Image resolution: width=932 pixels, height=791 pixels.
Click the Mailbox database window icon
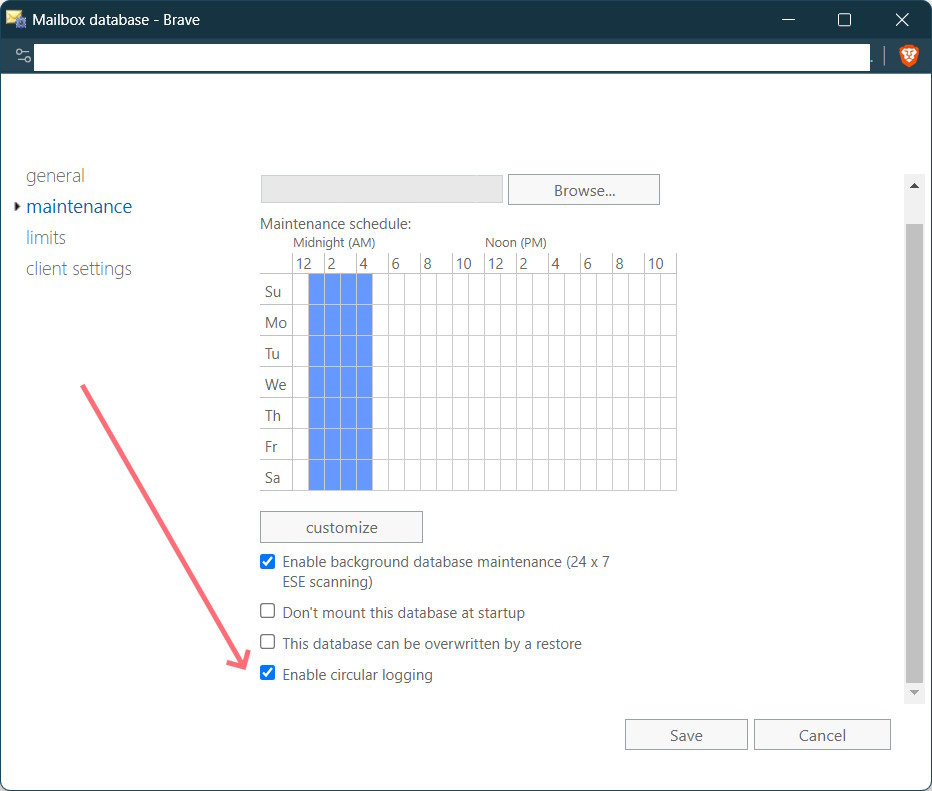tap(16, 19)
